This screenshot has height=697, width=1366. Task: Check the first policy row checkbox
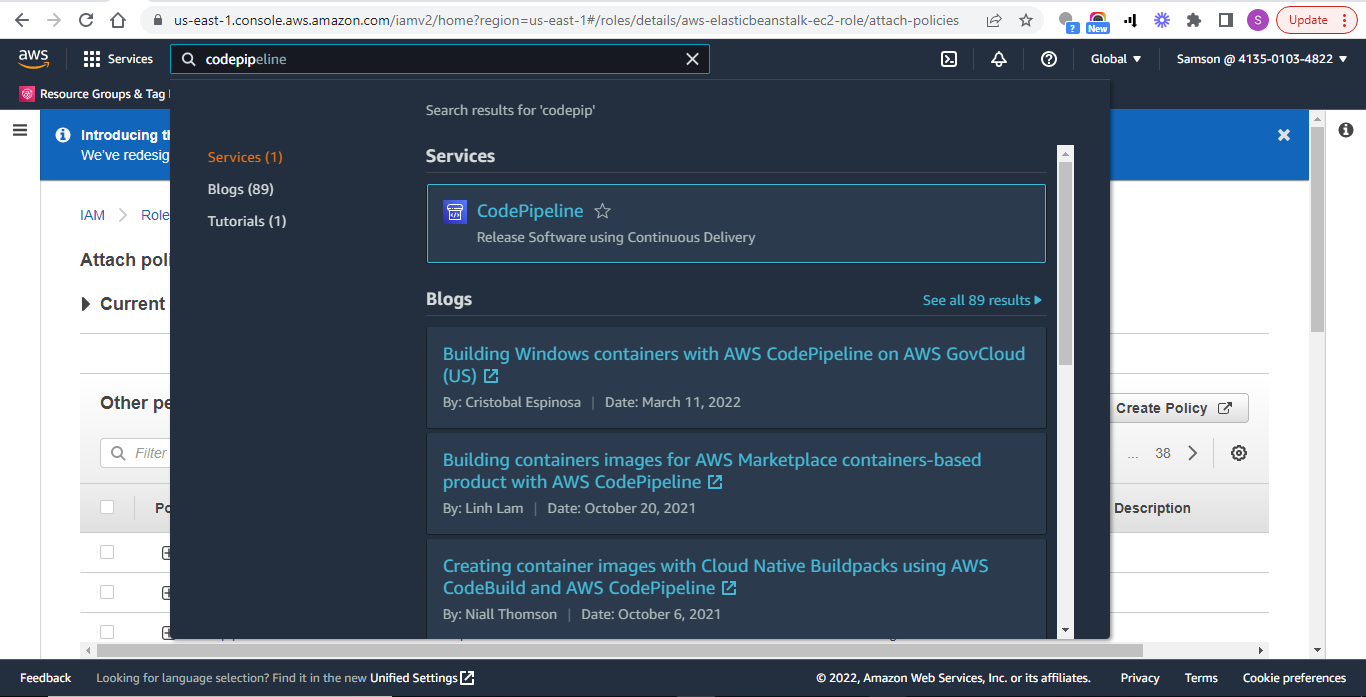[x=106, y=552]
